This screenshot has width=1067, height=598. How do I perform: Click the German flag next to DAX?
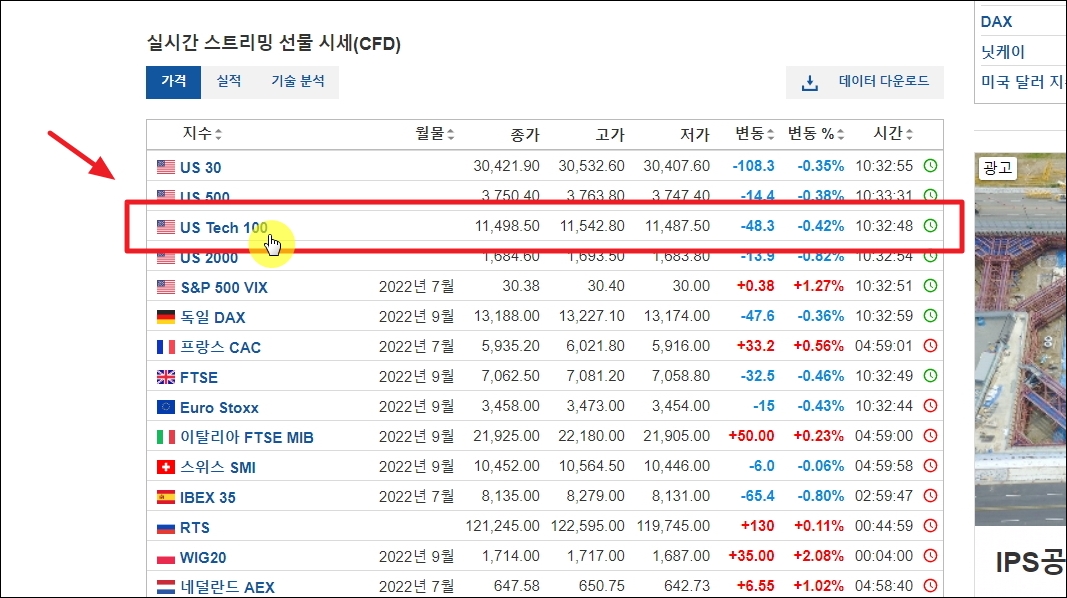pos(165,316)
